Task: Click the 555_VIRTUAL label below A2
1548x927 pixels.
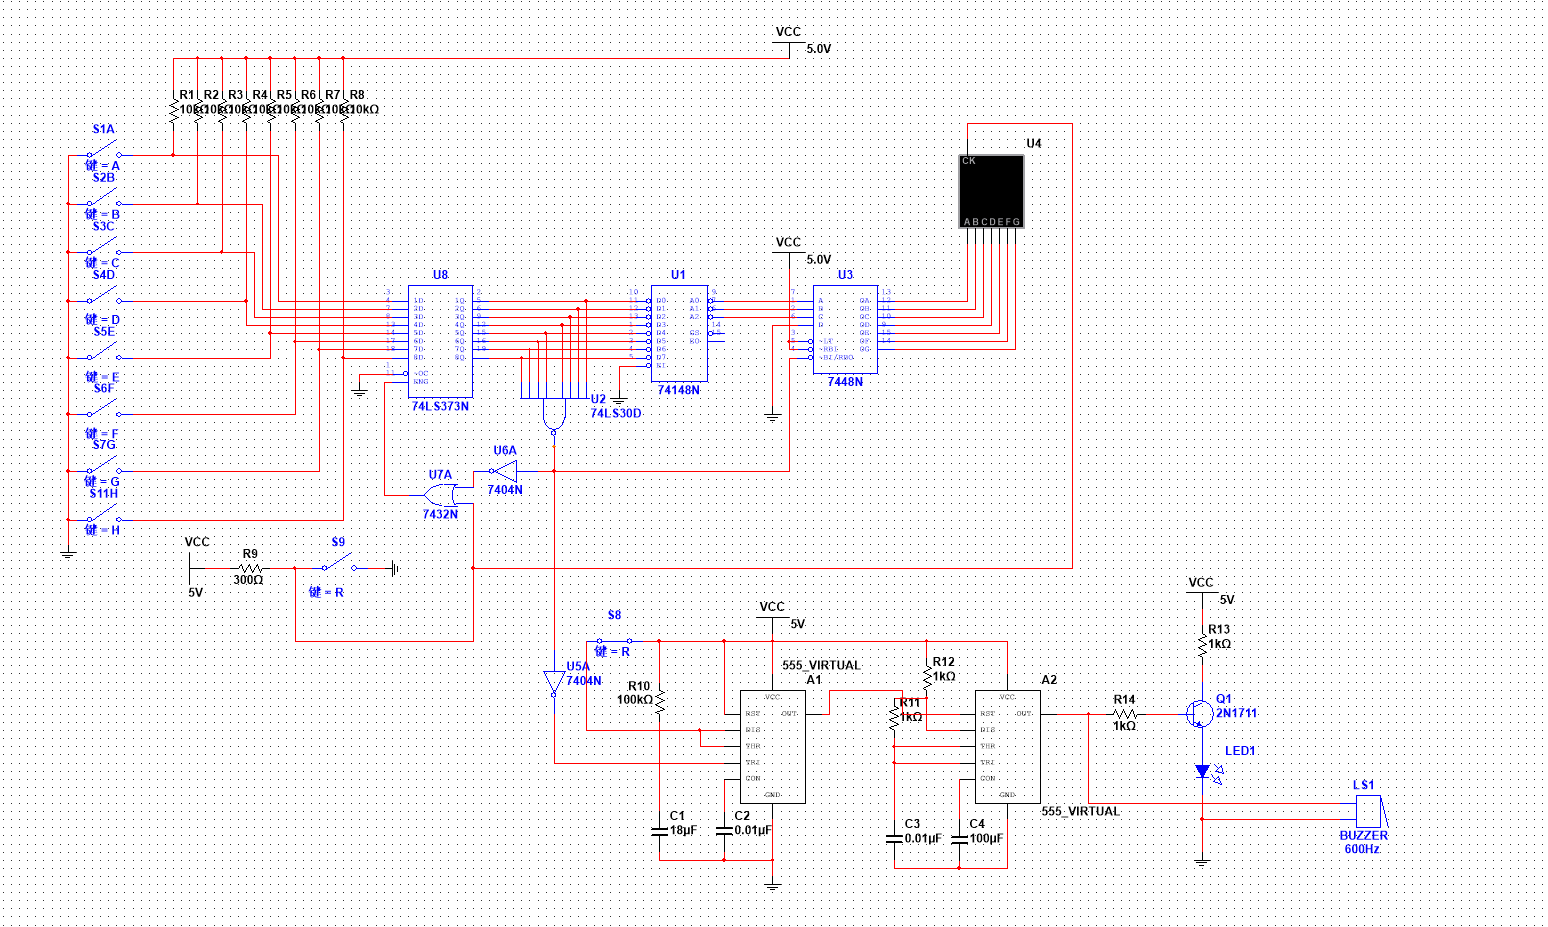Action: click(x=1081, y=811)
